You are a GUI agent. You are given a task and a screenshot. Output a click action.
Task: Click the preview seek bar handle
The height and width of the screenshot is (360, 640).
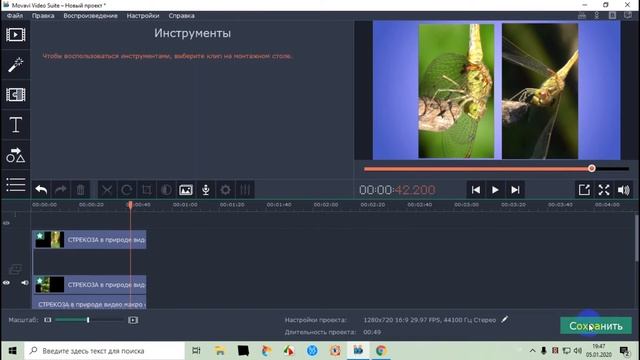pyautogui.click(x=591, y=168)
